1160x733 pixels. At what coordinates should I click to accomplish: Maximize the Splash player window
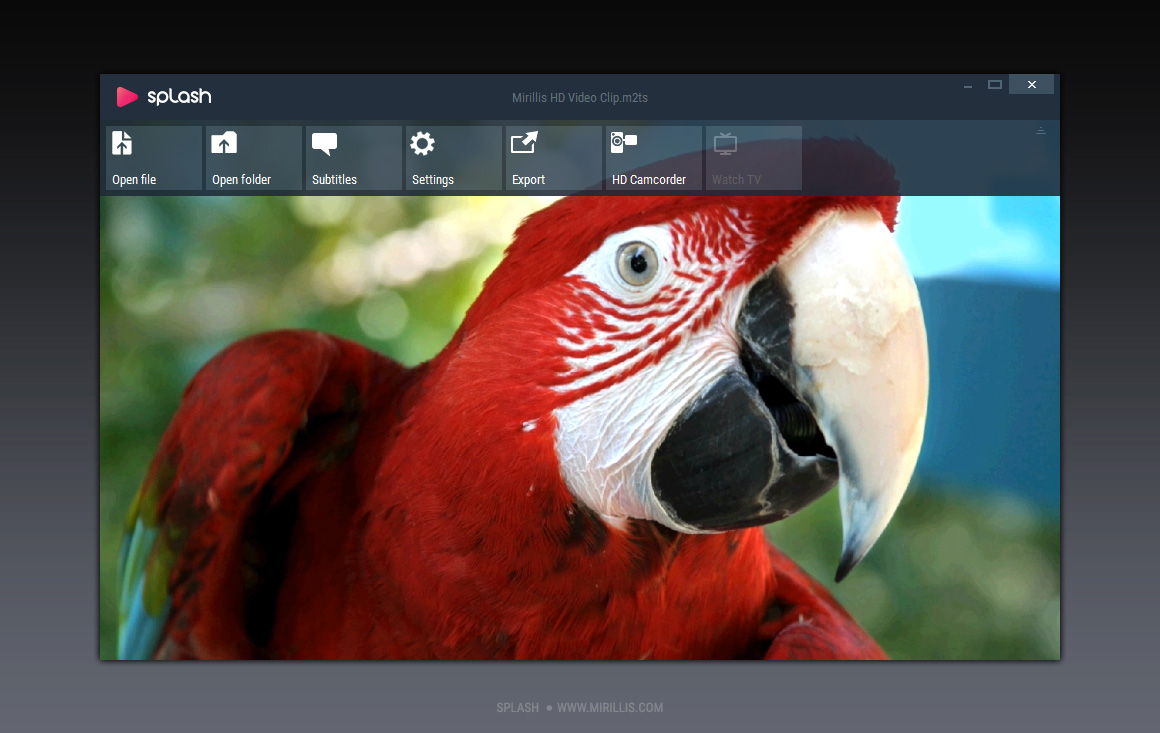click(995, 85)
